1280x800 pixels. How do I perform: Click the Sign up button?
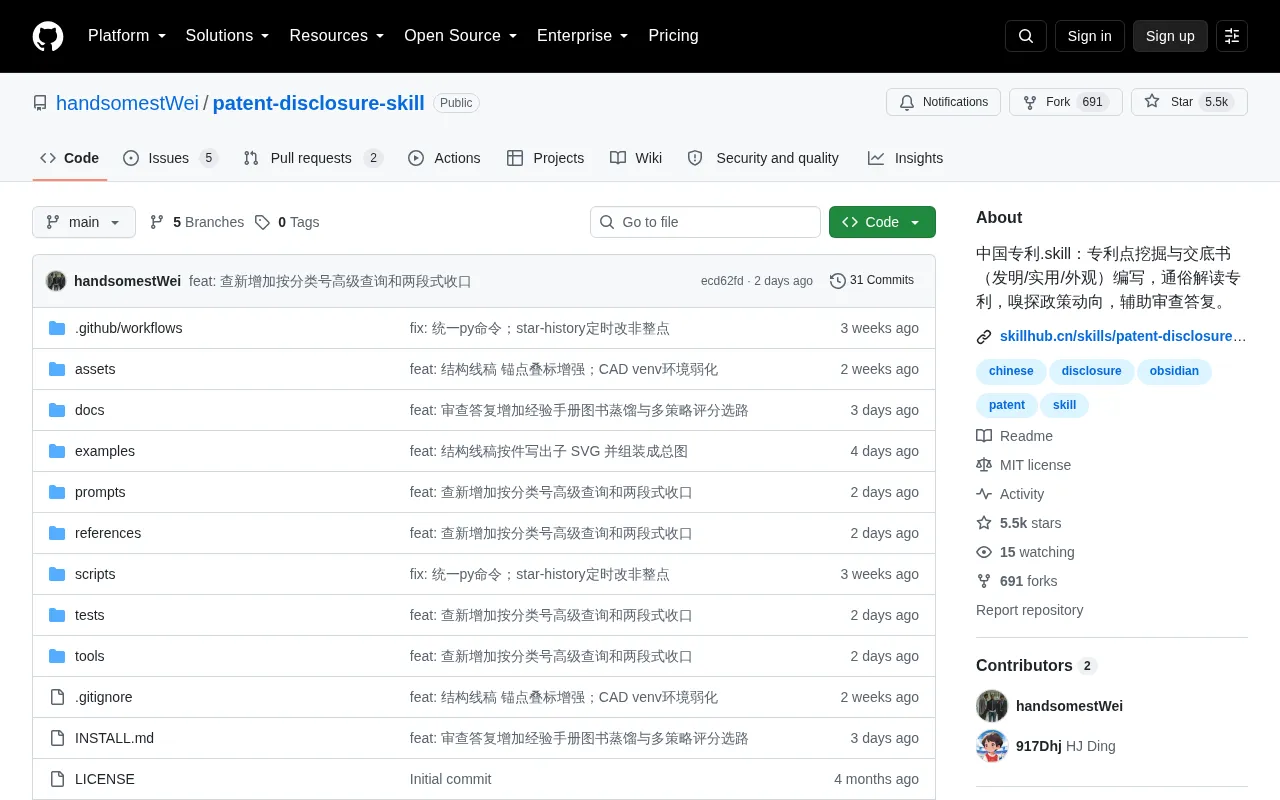tap(1170, 36)
